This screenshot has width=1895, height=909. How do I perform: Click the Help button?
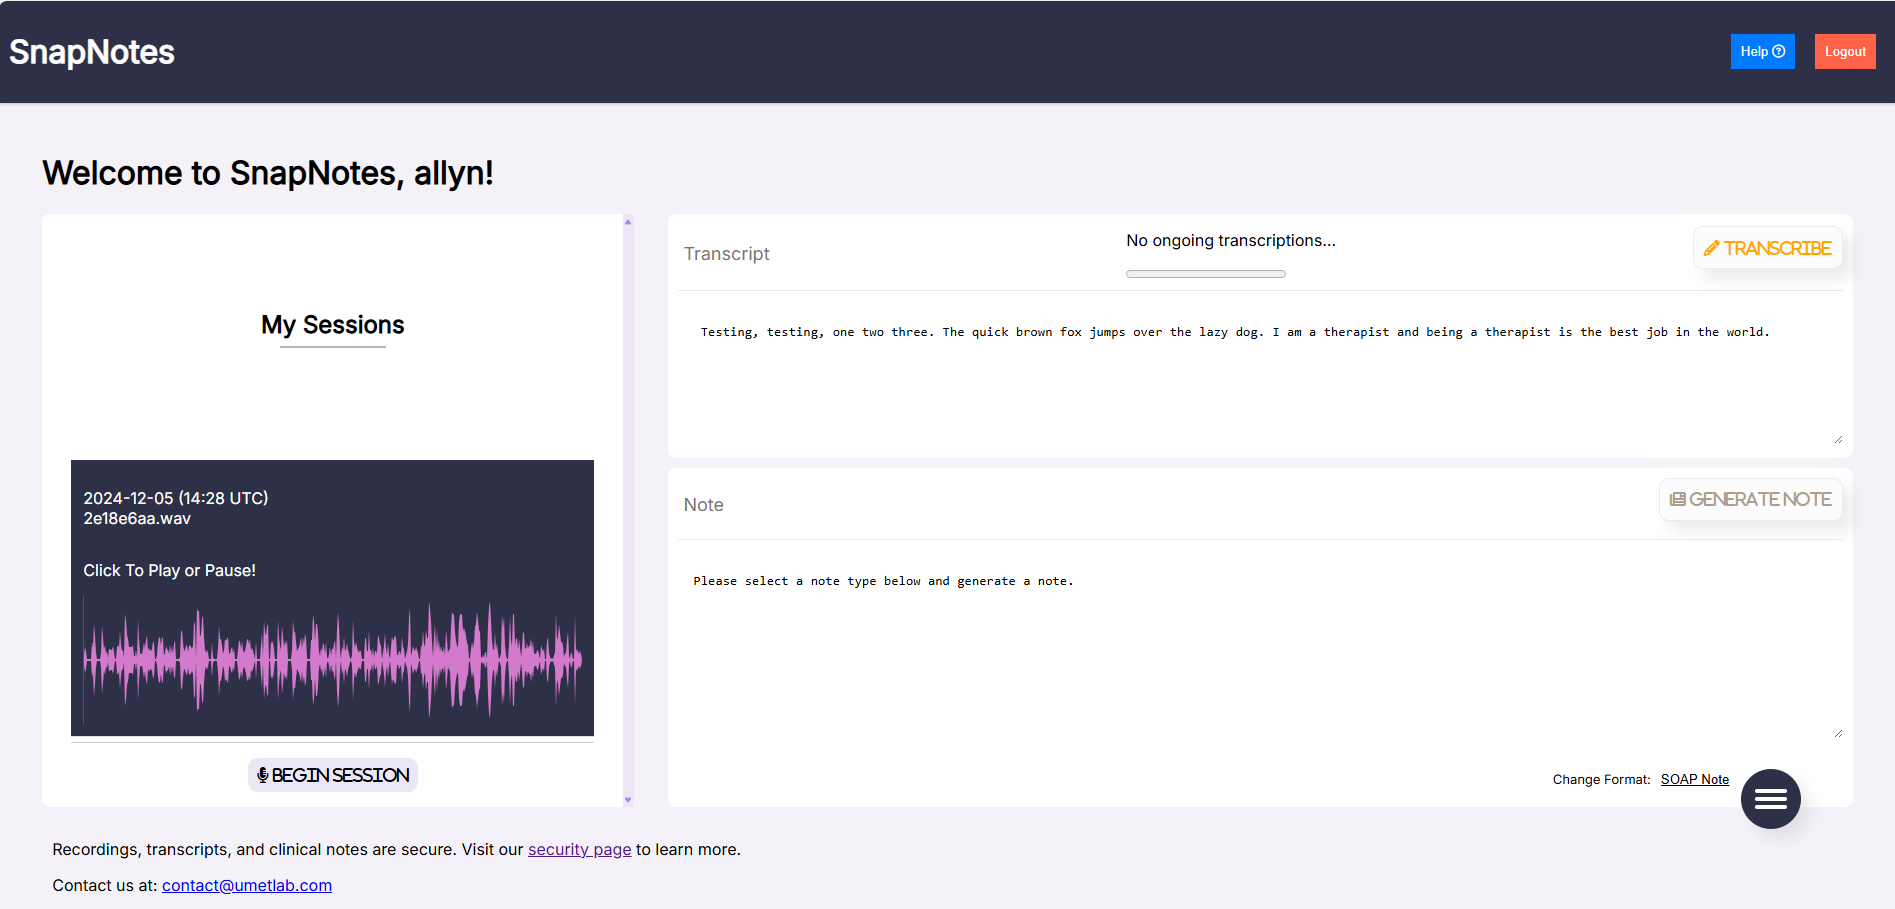coord(1762,52)
